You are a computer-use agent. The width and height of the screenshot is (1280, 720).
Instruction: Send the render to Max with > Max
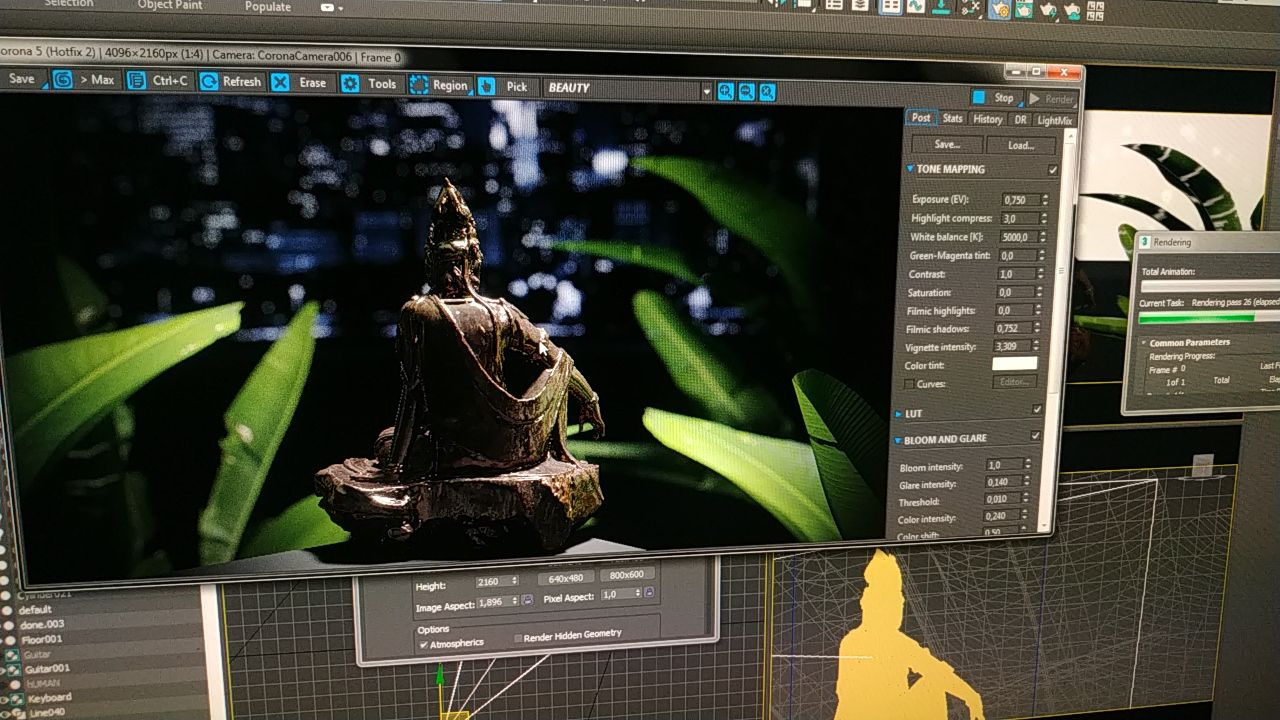click(85, 79)
